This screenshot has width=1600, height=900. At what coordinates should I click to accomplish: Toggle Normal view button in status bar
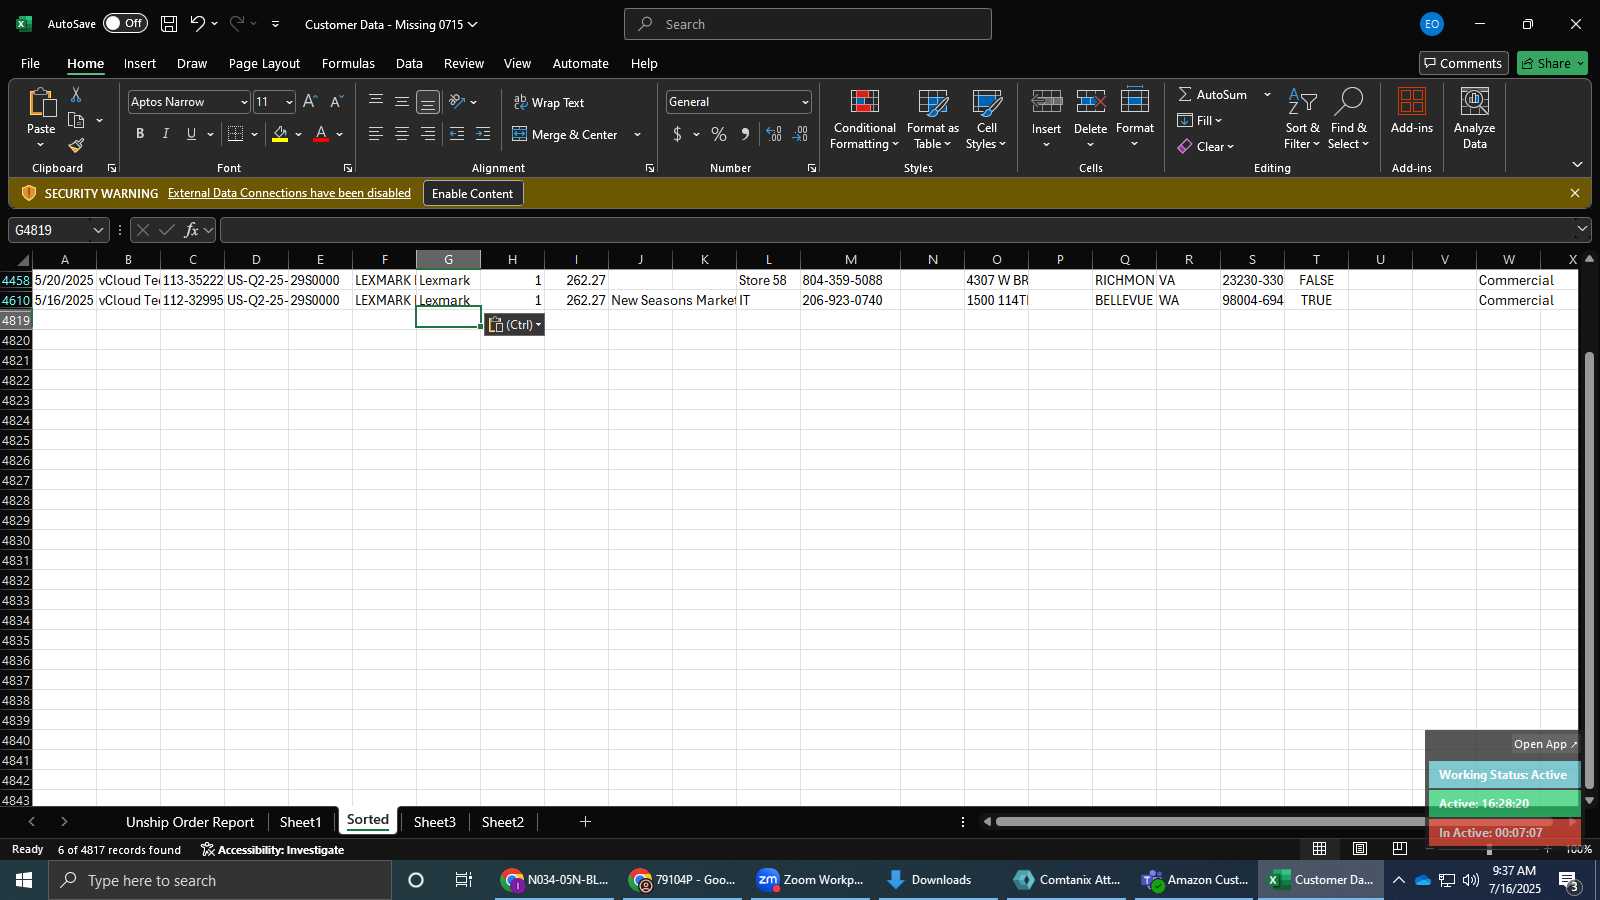coord(1320,849)
